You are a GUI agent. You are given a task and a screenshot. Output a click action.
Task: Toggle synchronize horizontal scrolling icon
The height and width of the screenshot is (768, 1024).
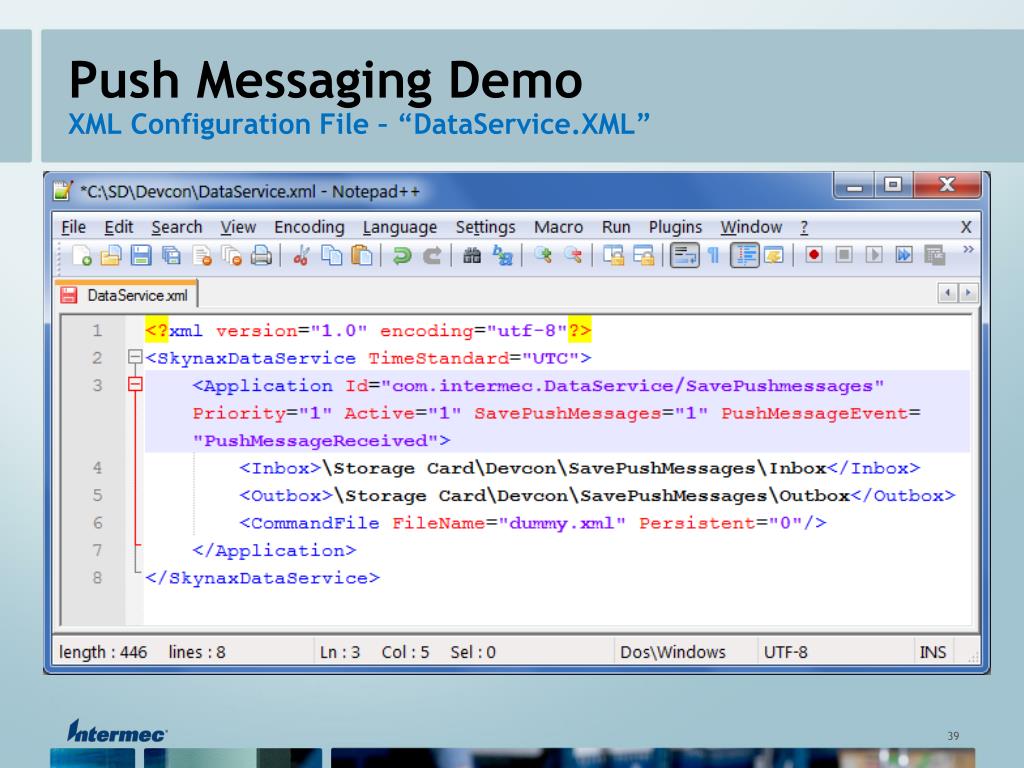[x=643, y=255]
